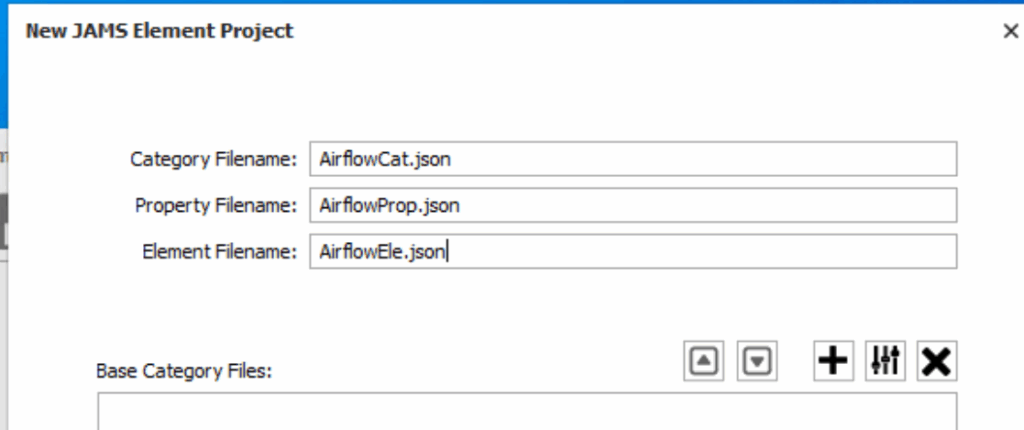The height and width of the screenshot is (430, 1024).
Task: Click the background window at left edge
Action: pyautogui.click(x=4, y=200)
